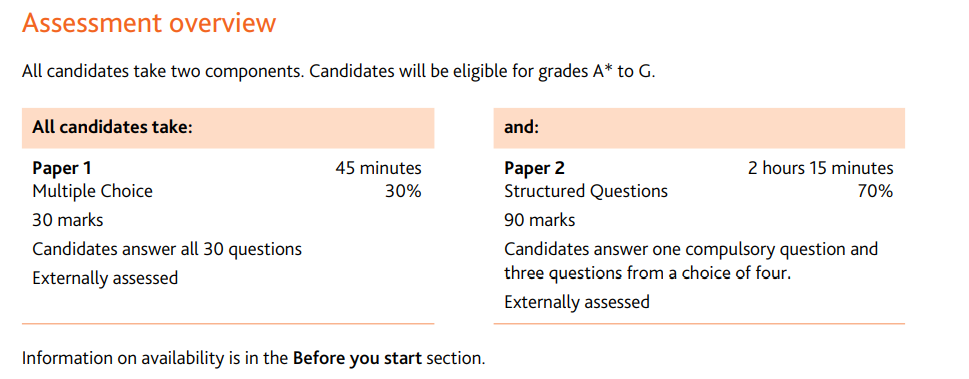Click 'Externally assessed' under Paper 2

(577, 302)
